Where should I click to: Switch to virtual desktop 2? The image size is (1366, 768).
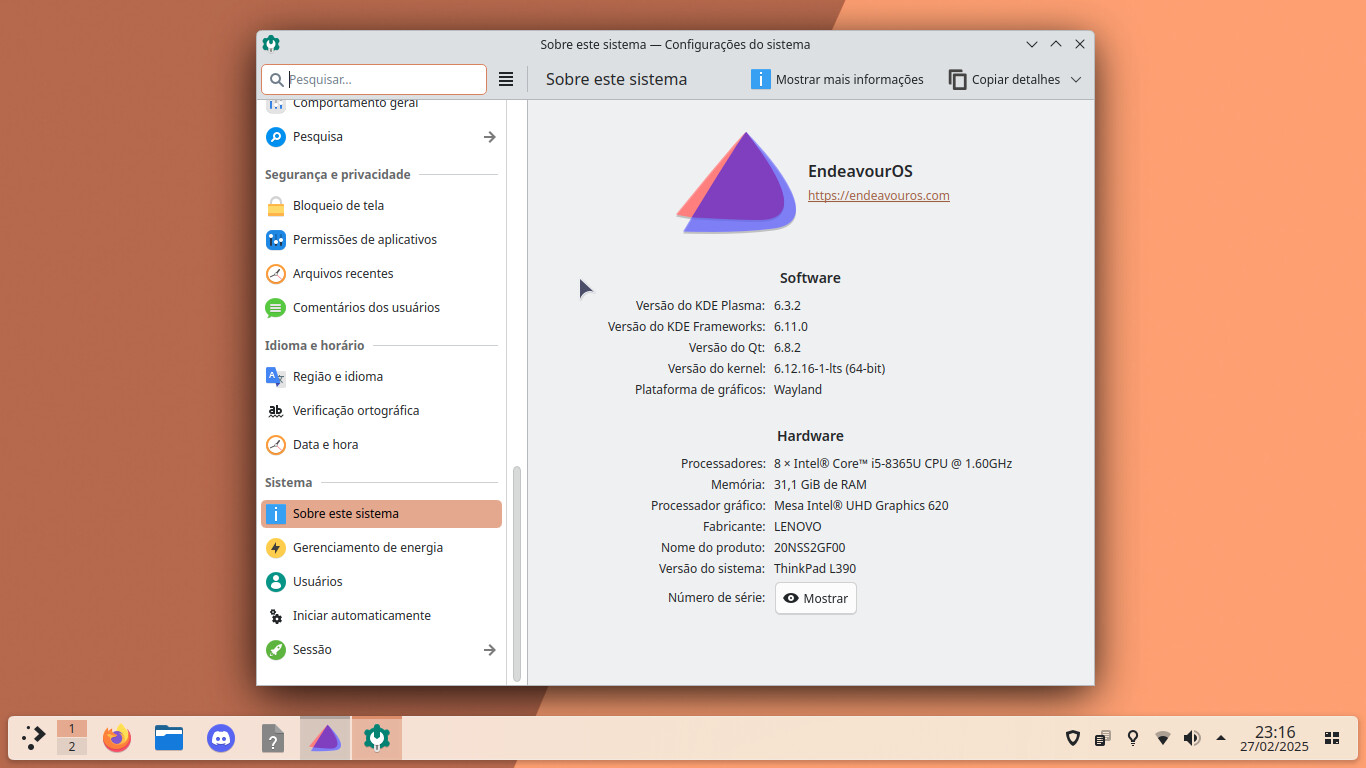pyautogui.click(x=72, y=747)
